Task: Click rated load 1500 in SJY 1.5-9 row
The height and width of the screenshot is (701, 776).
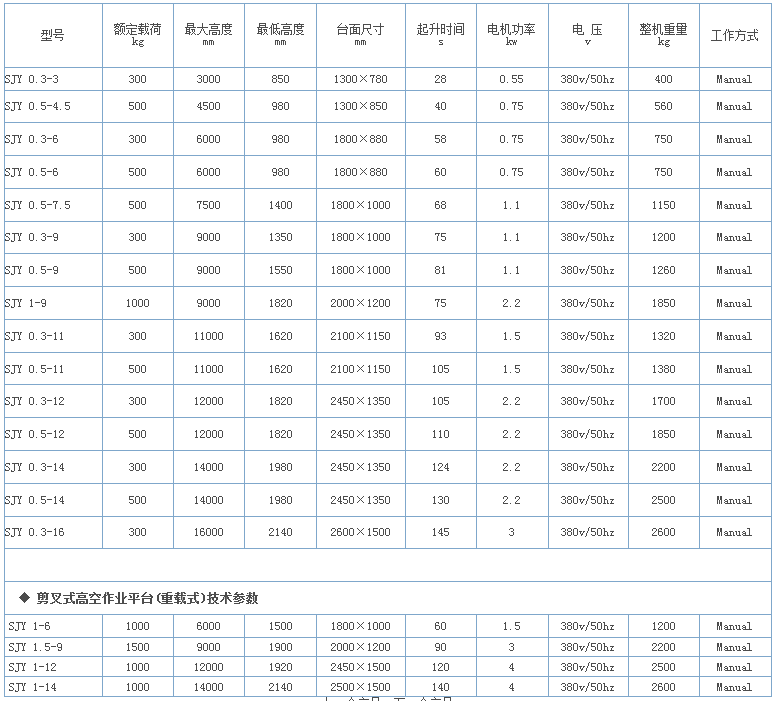Action: click(x=138, y=647)
